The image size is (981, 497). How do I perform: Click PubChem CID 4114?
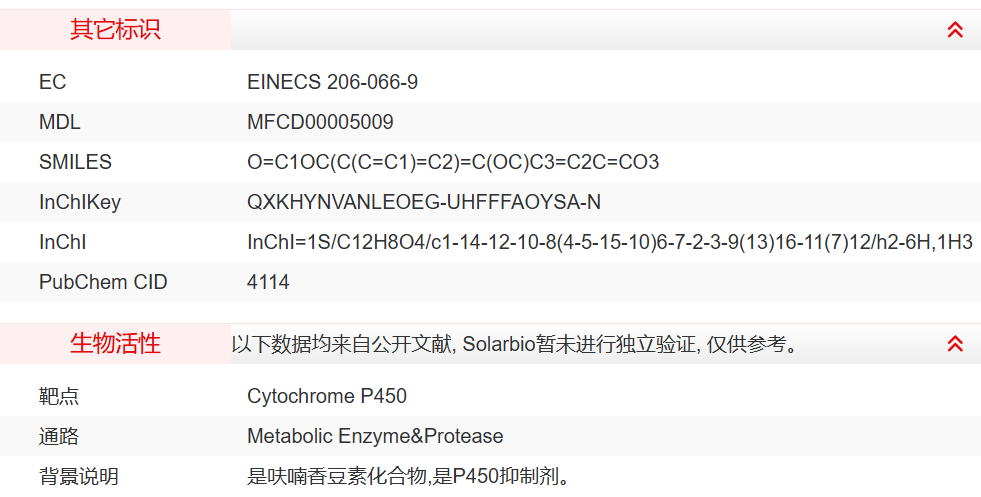(x=268, y=282)
